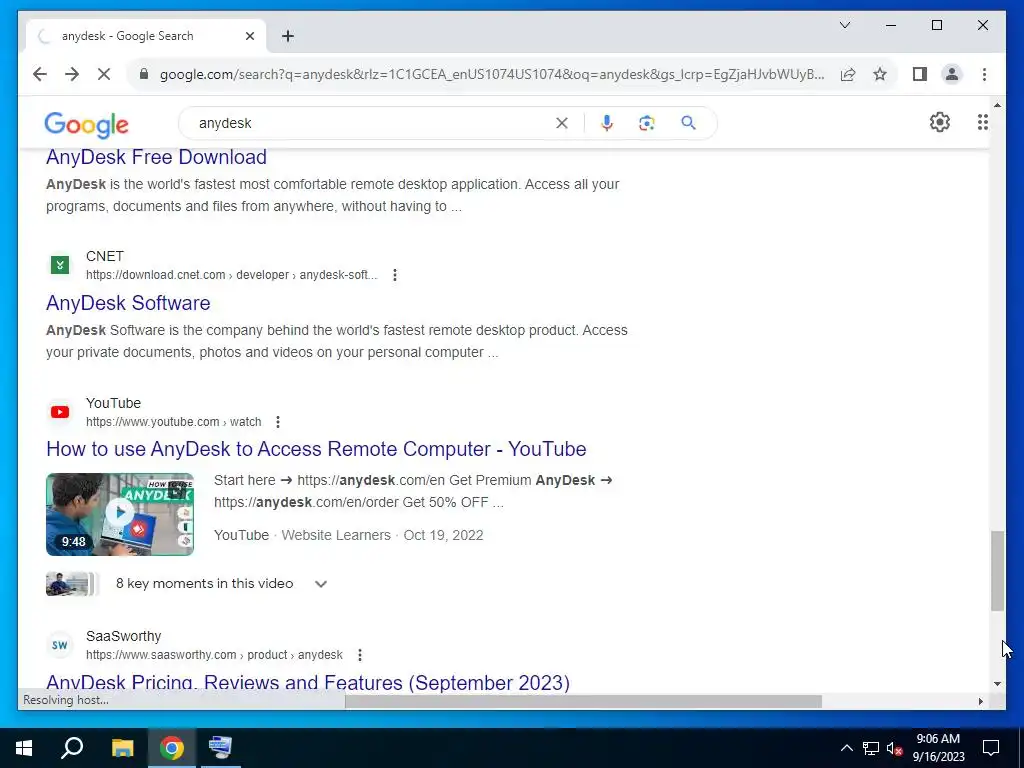This screenshot has width=1024, height=768.
Task: Click the saasworthy.com product URL breadcrumb
Action: tap(214, 655)
